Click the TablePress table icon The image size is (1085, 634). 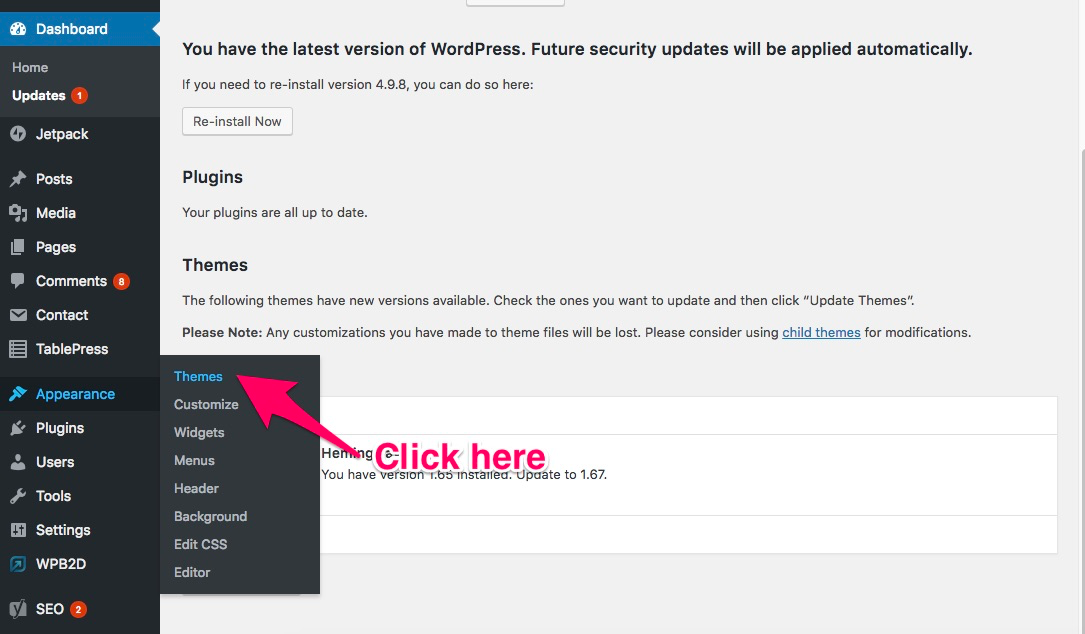click(18, 349)
